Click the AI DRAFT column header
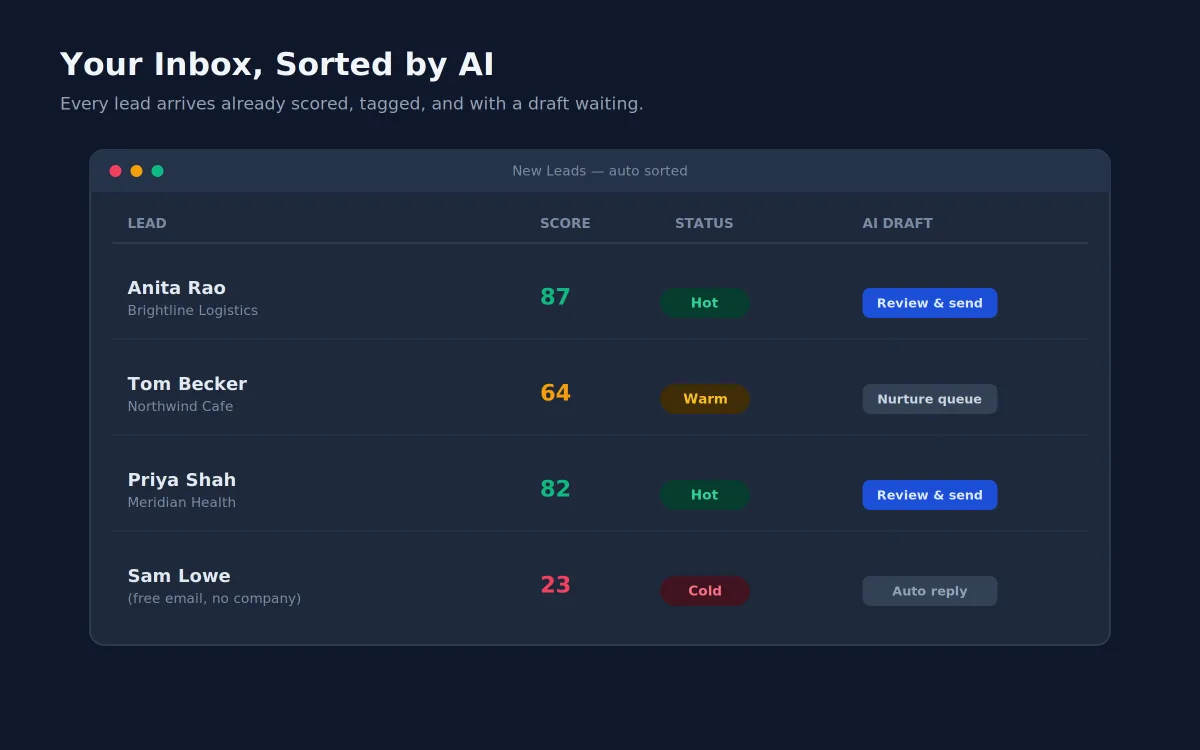The image size is (1200, 750). pos(898,223)
